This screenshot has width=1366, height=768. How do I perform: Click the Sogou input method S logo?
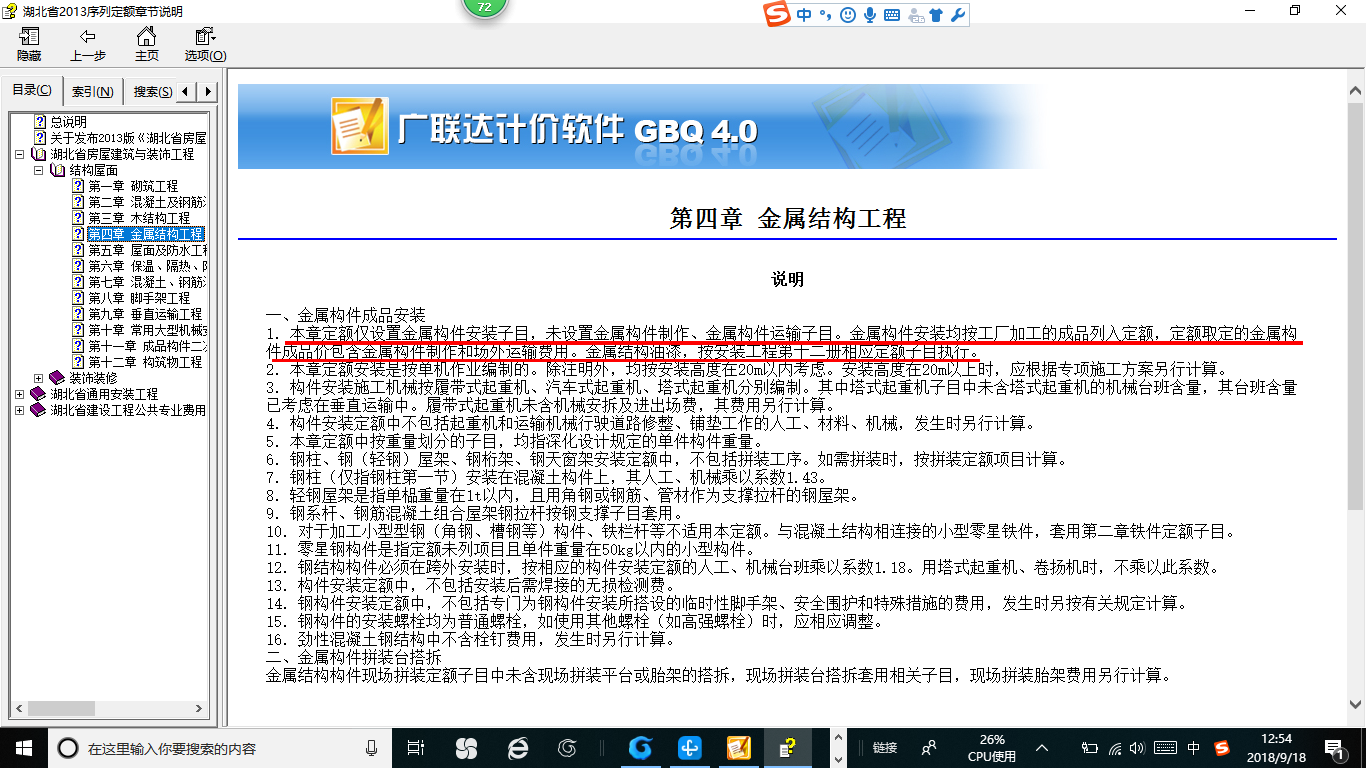click(776, 15)
